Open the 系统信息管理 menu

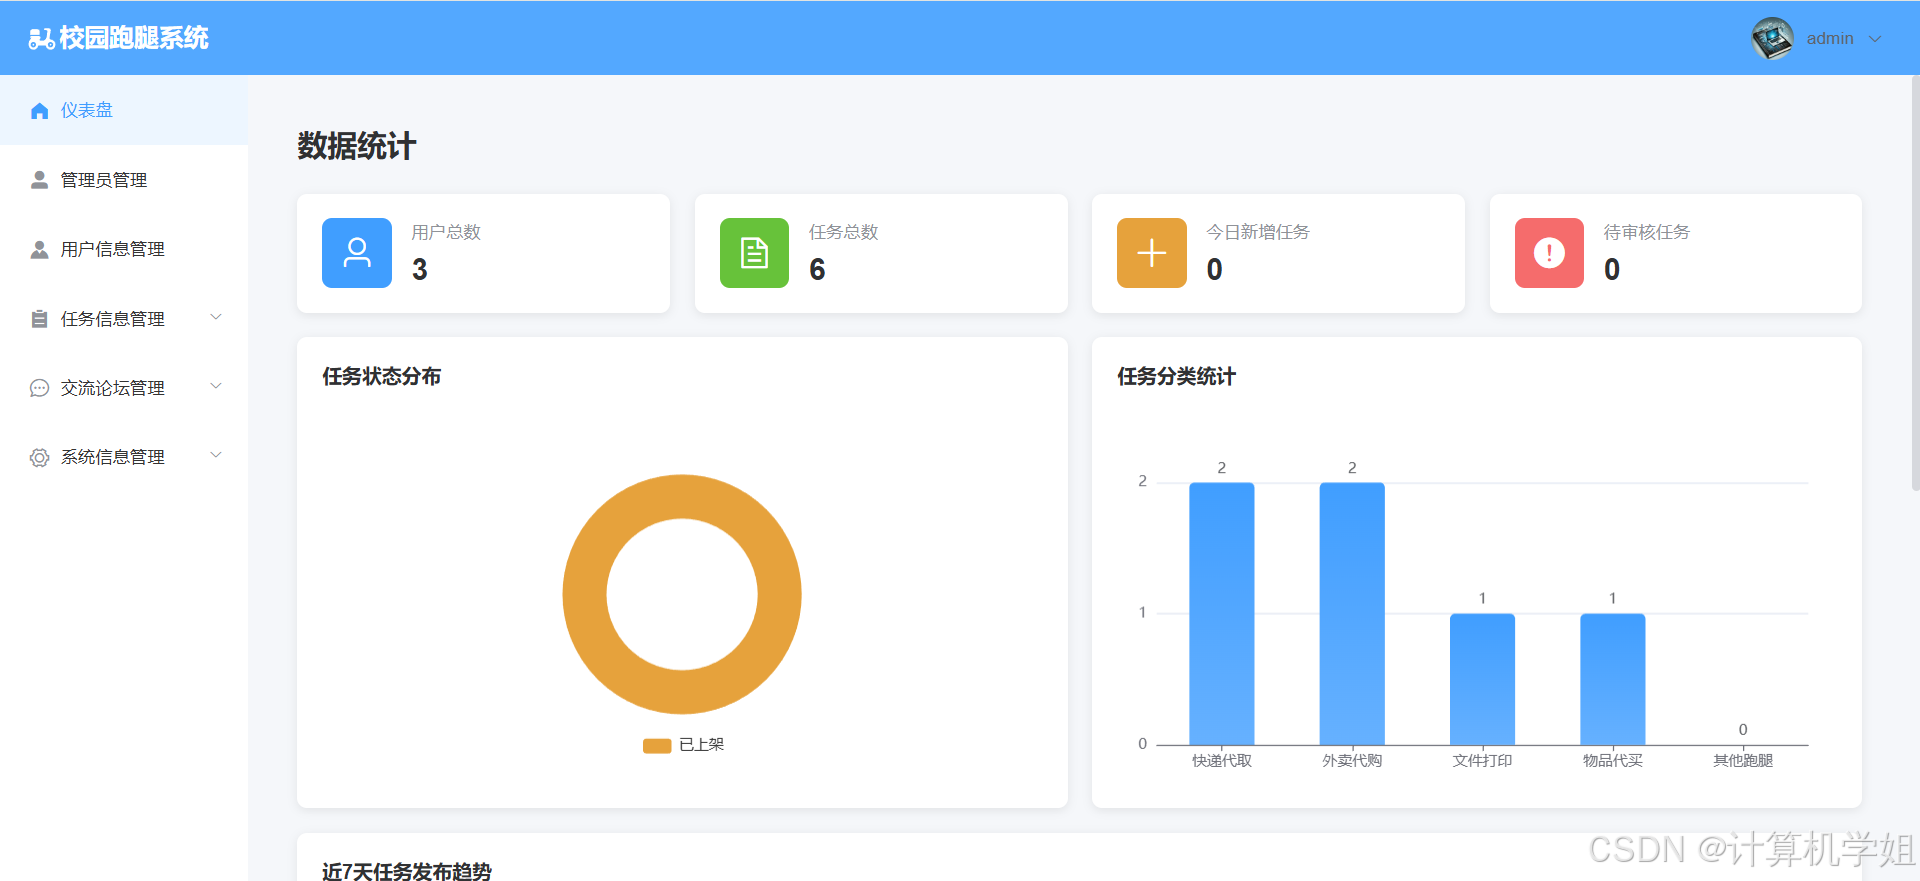tap(124, 457)
